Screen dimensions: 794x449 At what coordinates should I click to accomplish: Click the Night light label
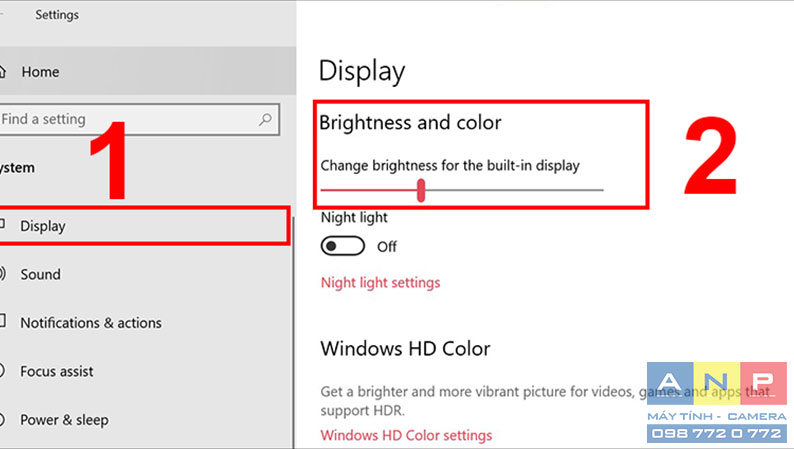pyautogui.click(x=354, y=218)
